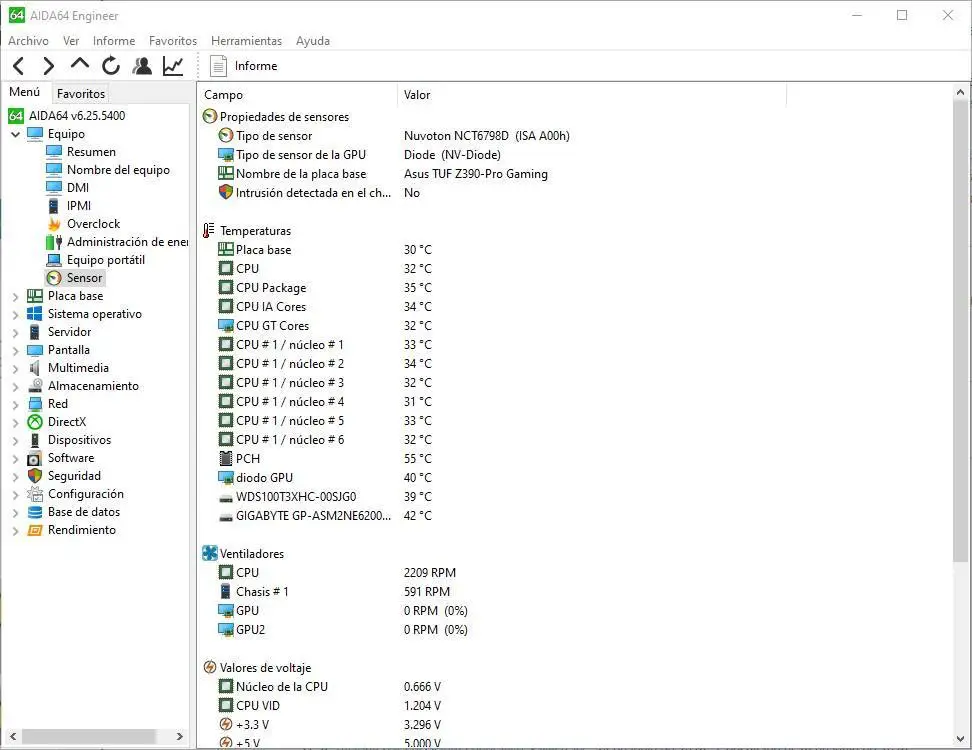
Task: Expand the Multimedia tree node
Action: 15,369
